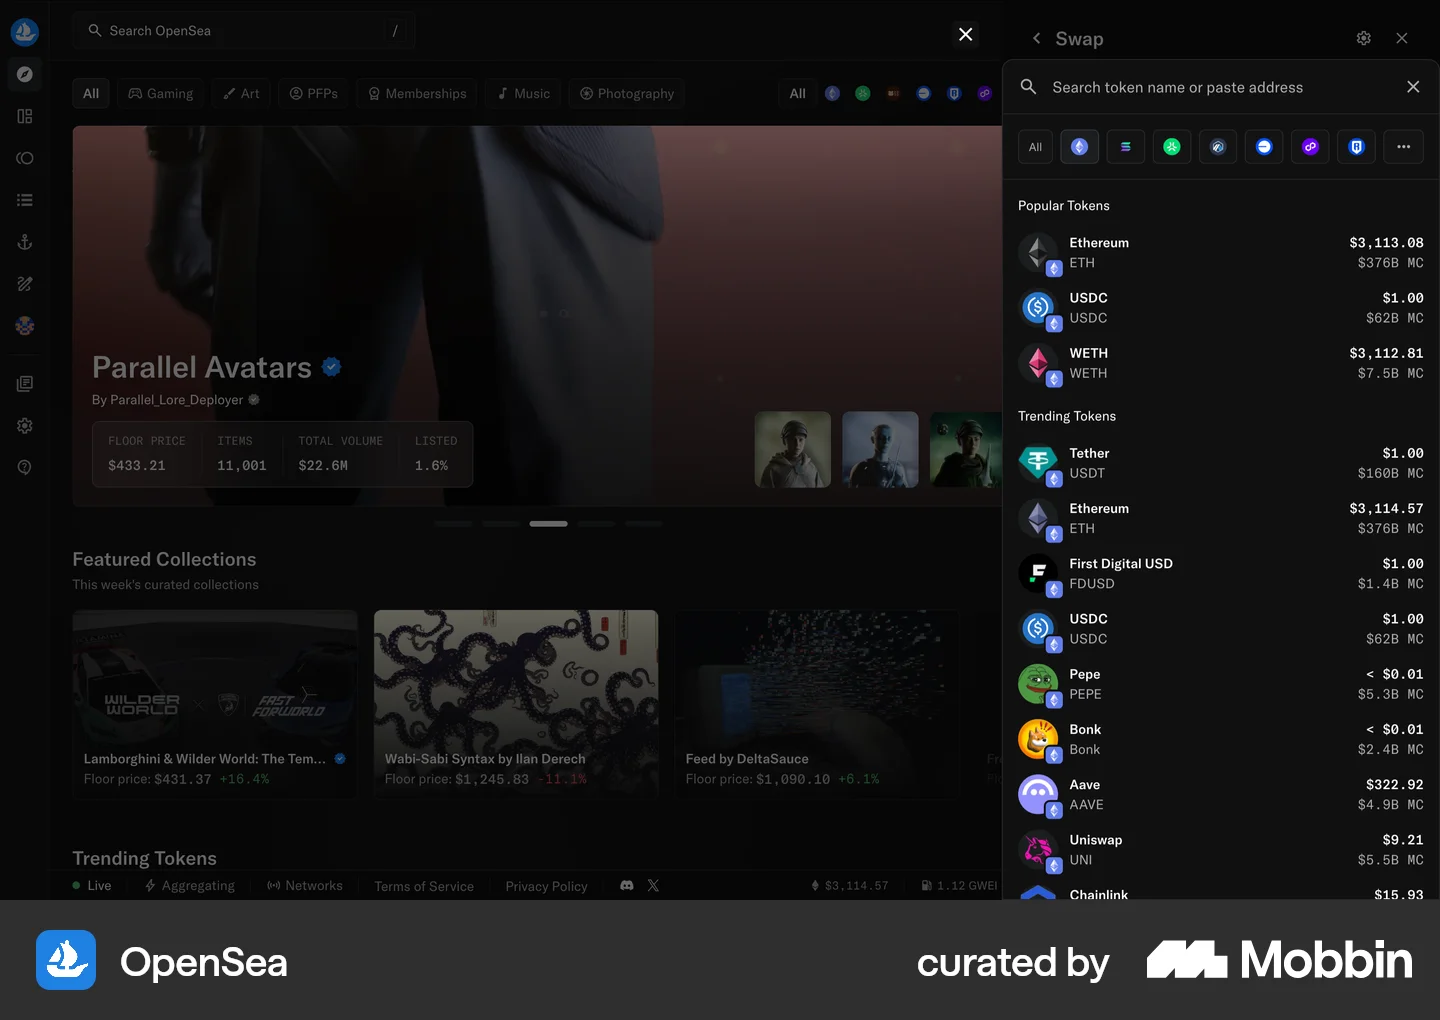The image size is (1440, 1020).
Task: Show more chains via ellipsis button
Action: click(x=1403, y=147)
